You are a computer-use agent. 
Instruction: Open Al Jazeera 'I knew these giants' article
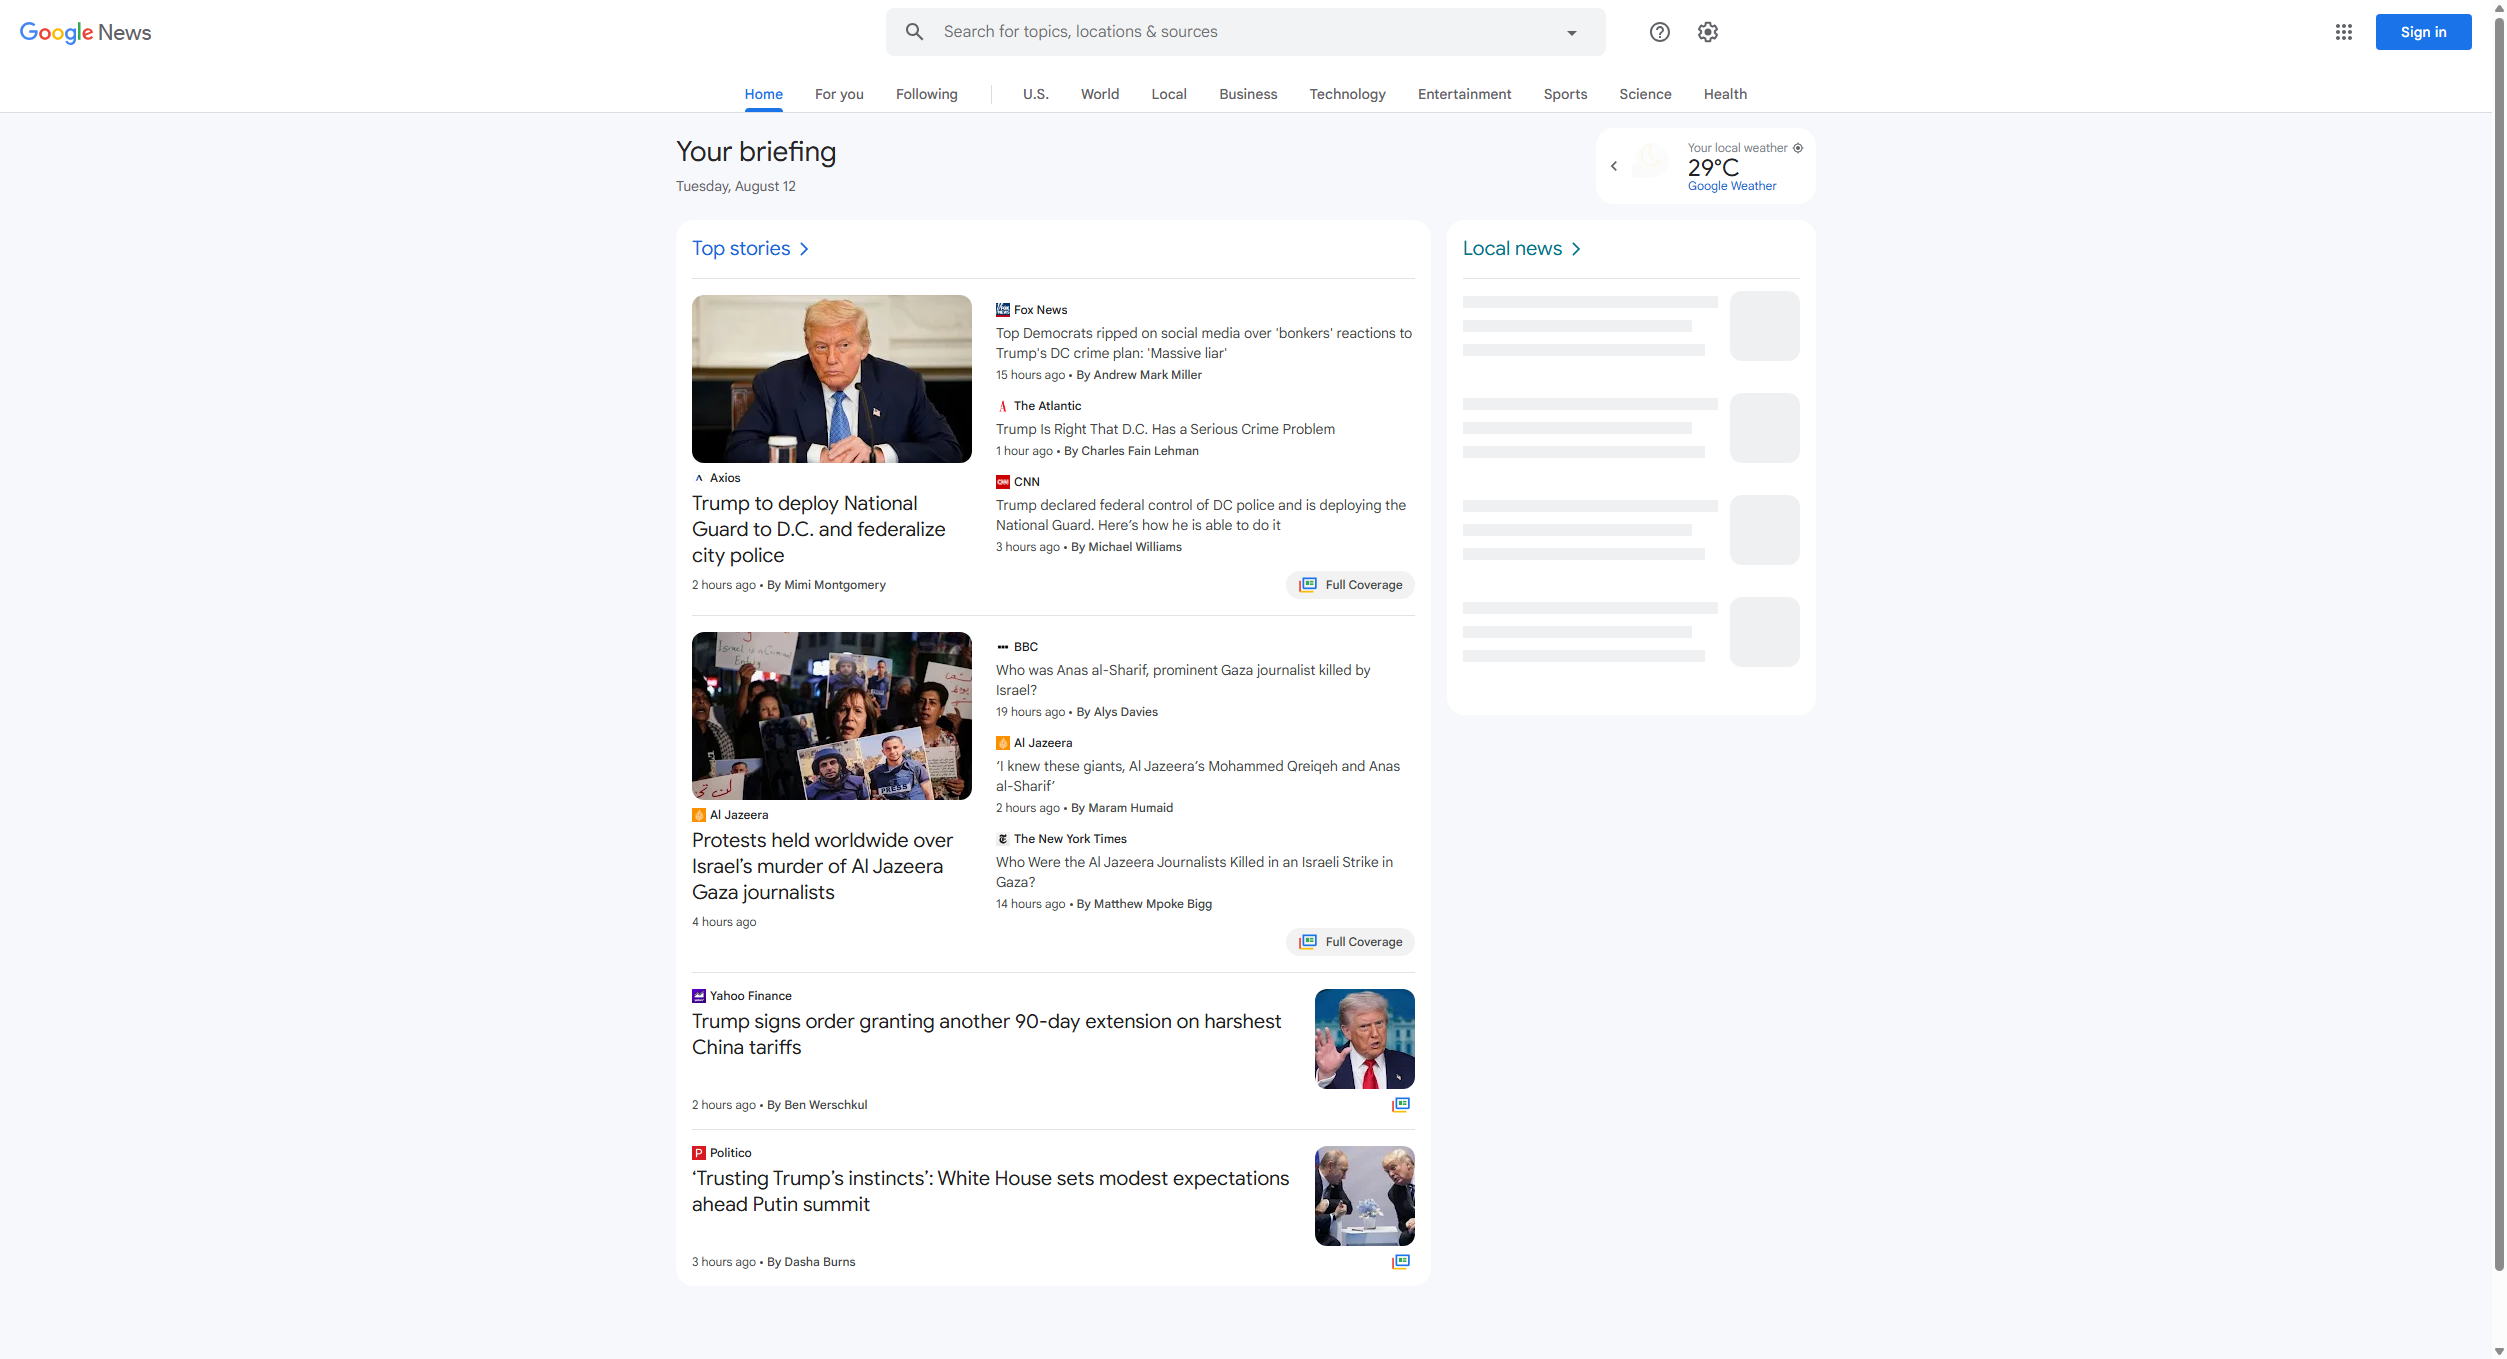click(x=1197, y=776)
